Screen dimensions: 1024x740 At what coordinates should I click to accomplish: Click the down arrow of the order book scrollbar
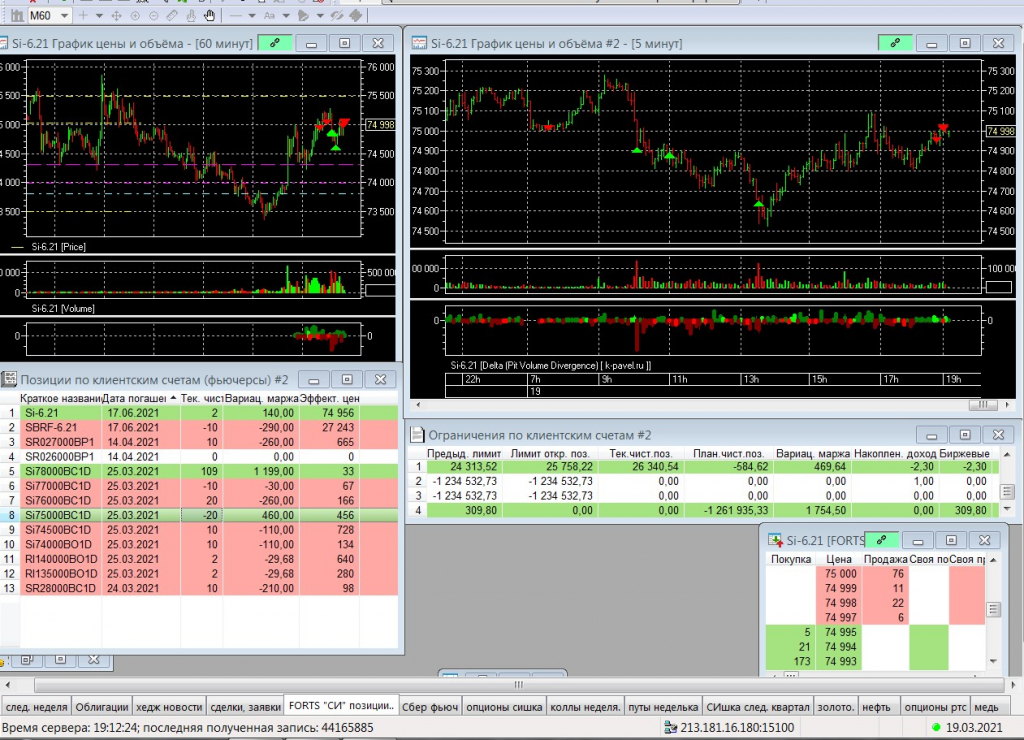tap(993, 661)
